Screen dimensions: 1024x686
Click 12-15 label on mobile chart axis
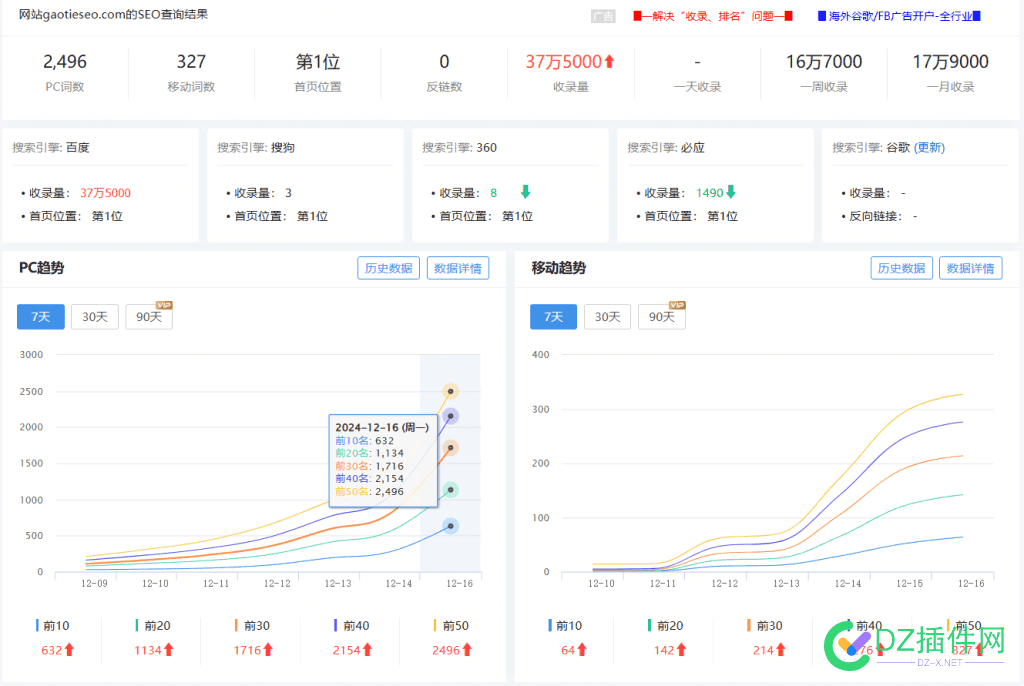[x=909, y=583]
